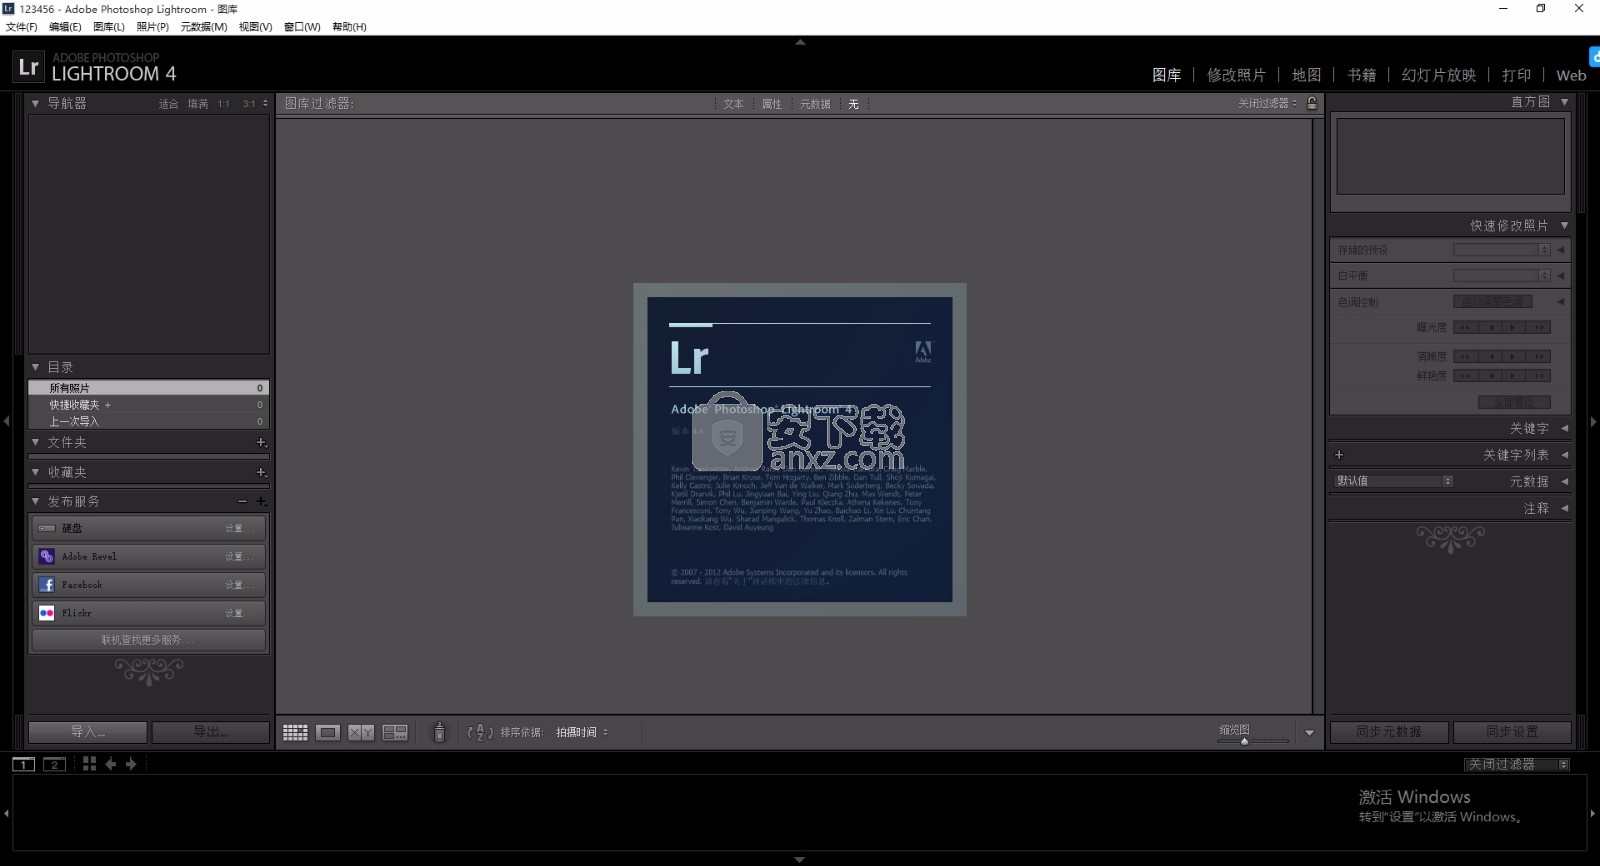Enable the text library filter
The height and width of the screenshot is (866, 1600).
(733, 104)
